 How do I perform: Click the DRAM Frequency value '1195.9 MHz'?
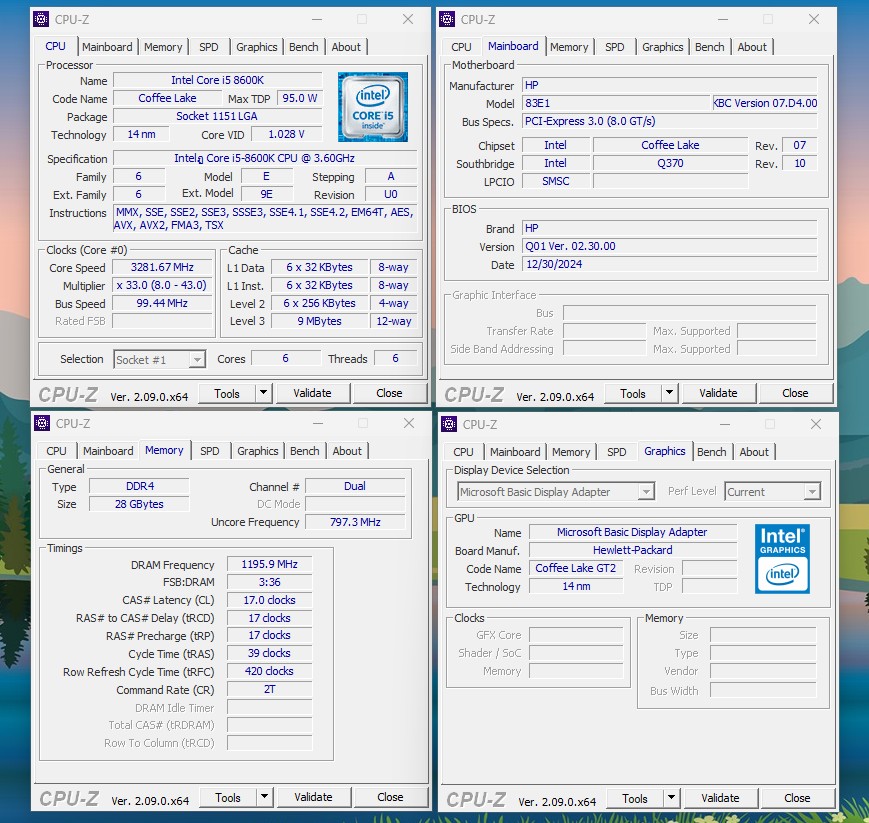pos(269,564)
